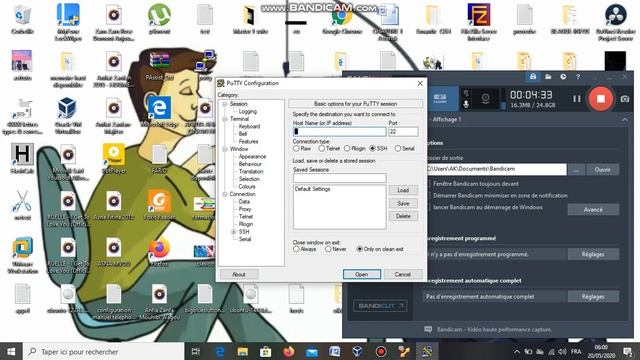This screenshot has width=640, height=360.
Task: Open the FileZilla desktop icon
Action: (x=478, y=21)
